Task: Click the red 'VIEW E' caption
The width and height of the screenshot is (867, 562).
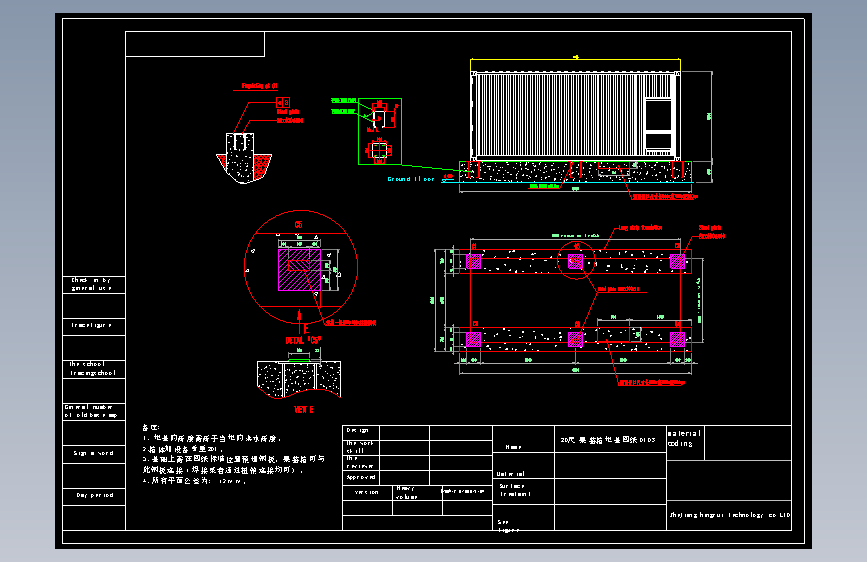Action: coord(304,410)
